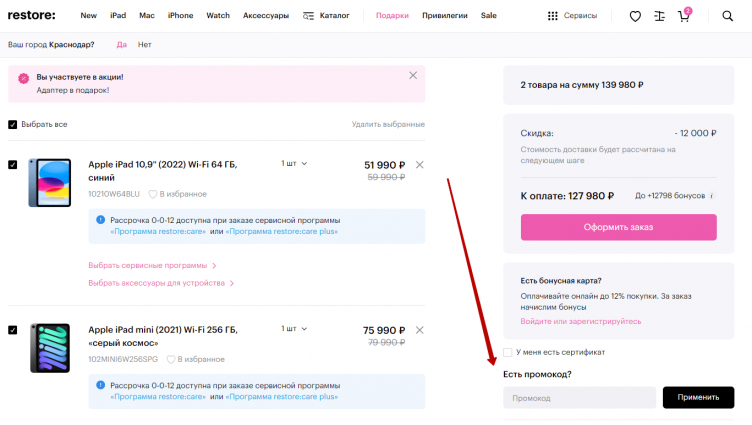Open quantity dropdown for iPad 10,9
This screenshot has width=752, height=425.
pyautogui.click(x=294, y=163)
